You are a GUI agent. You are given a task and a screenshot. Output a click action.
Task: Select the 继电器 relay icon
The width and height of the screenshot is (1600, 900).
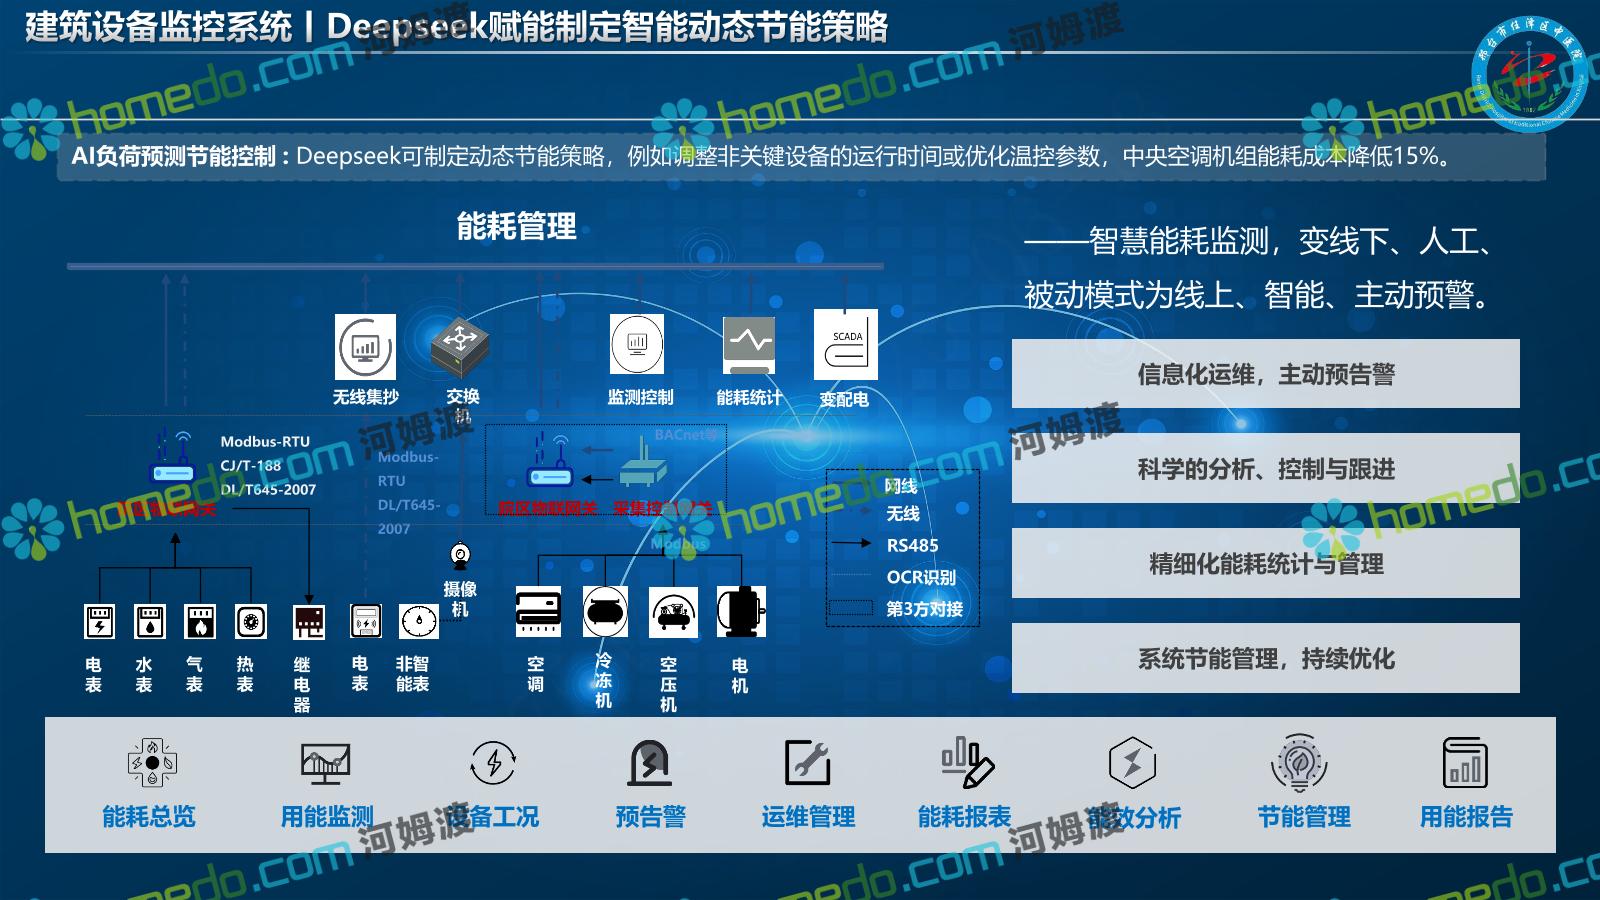(308, 622)
